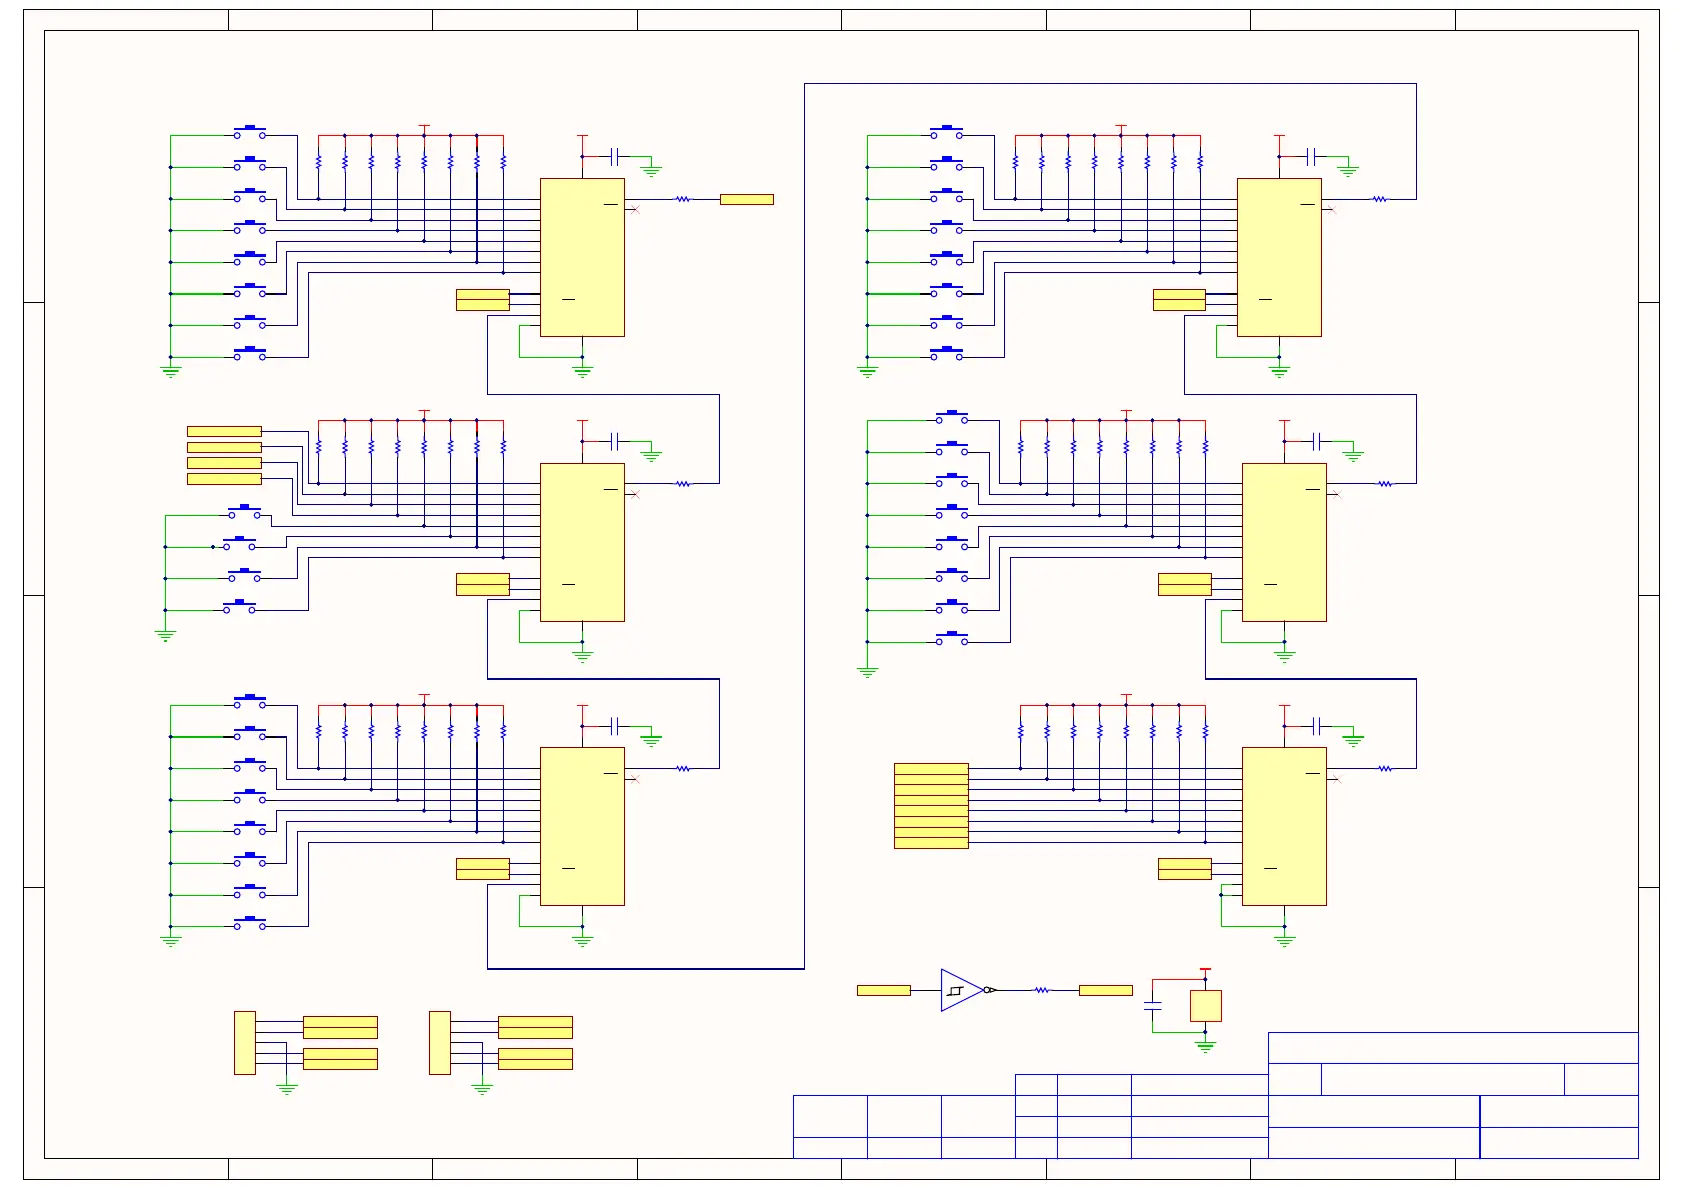Click the yellow port after the inverter's resistor
This screenshot has height=1190, width=1684.
pos(1106,990)
